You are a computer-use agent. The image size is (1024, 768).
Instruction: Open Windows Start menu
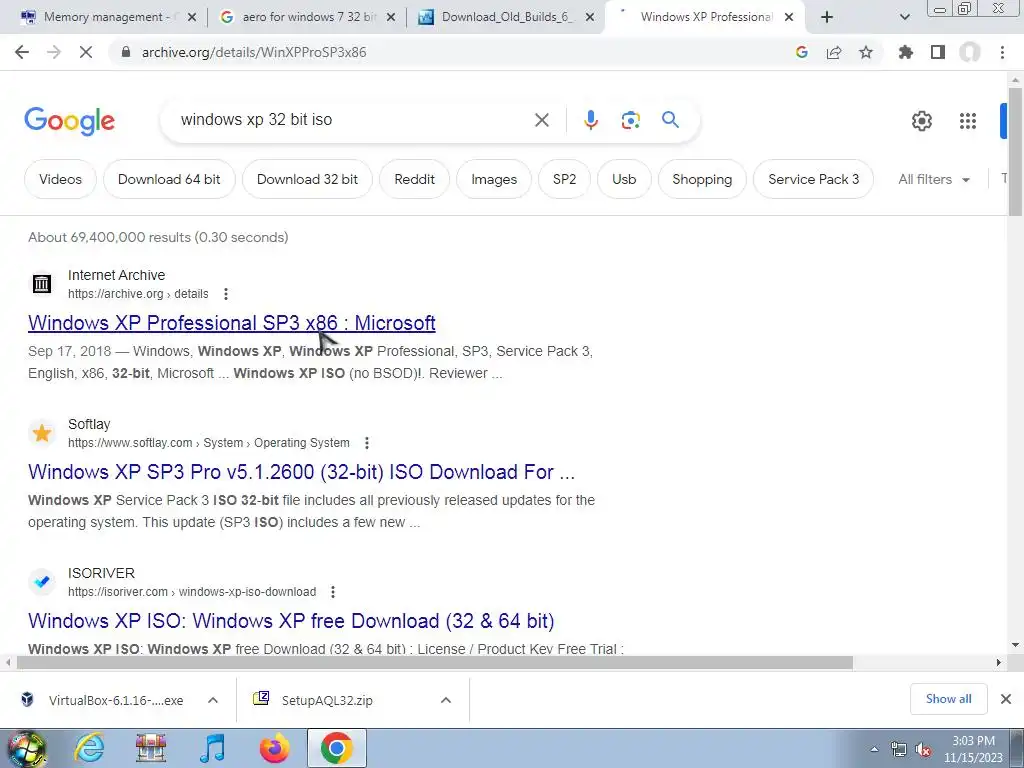tap(26, 748)
